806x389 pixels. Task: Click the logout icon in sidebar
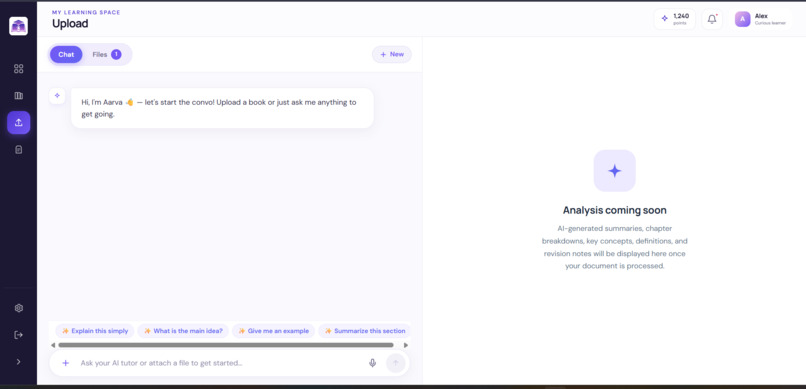[x=19, y=335]
